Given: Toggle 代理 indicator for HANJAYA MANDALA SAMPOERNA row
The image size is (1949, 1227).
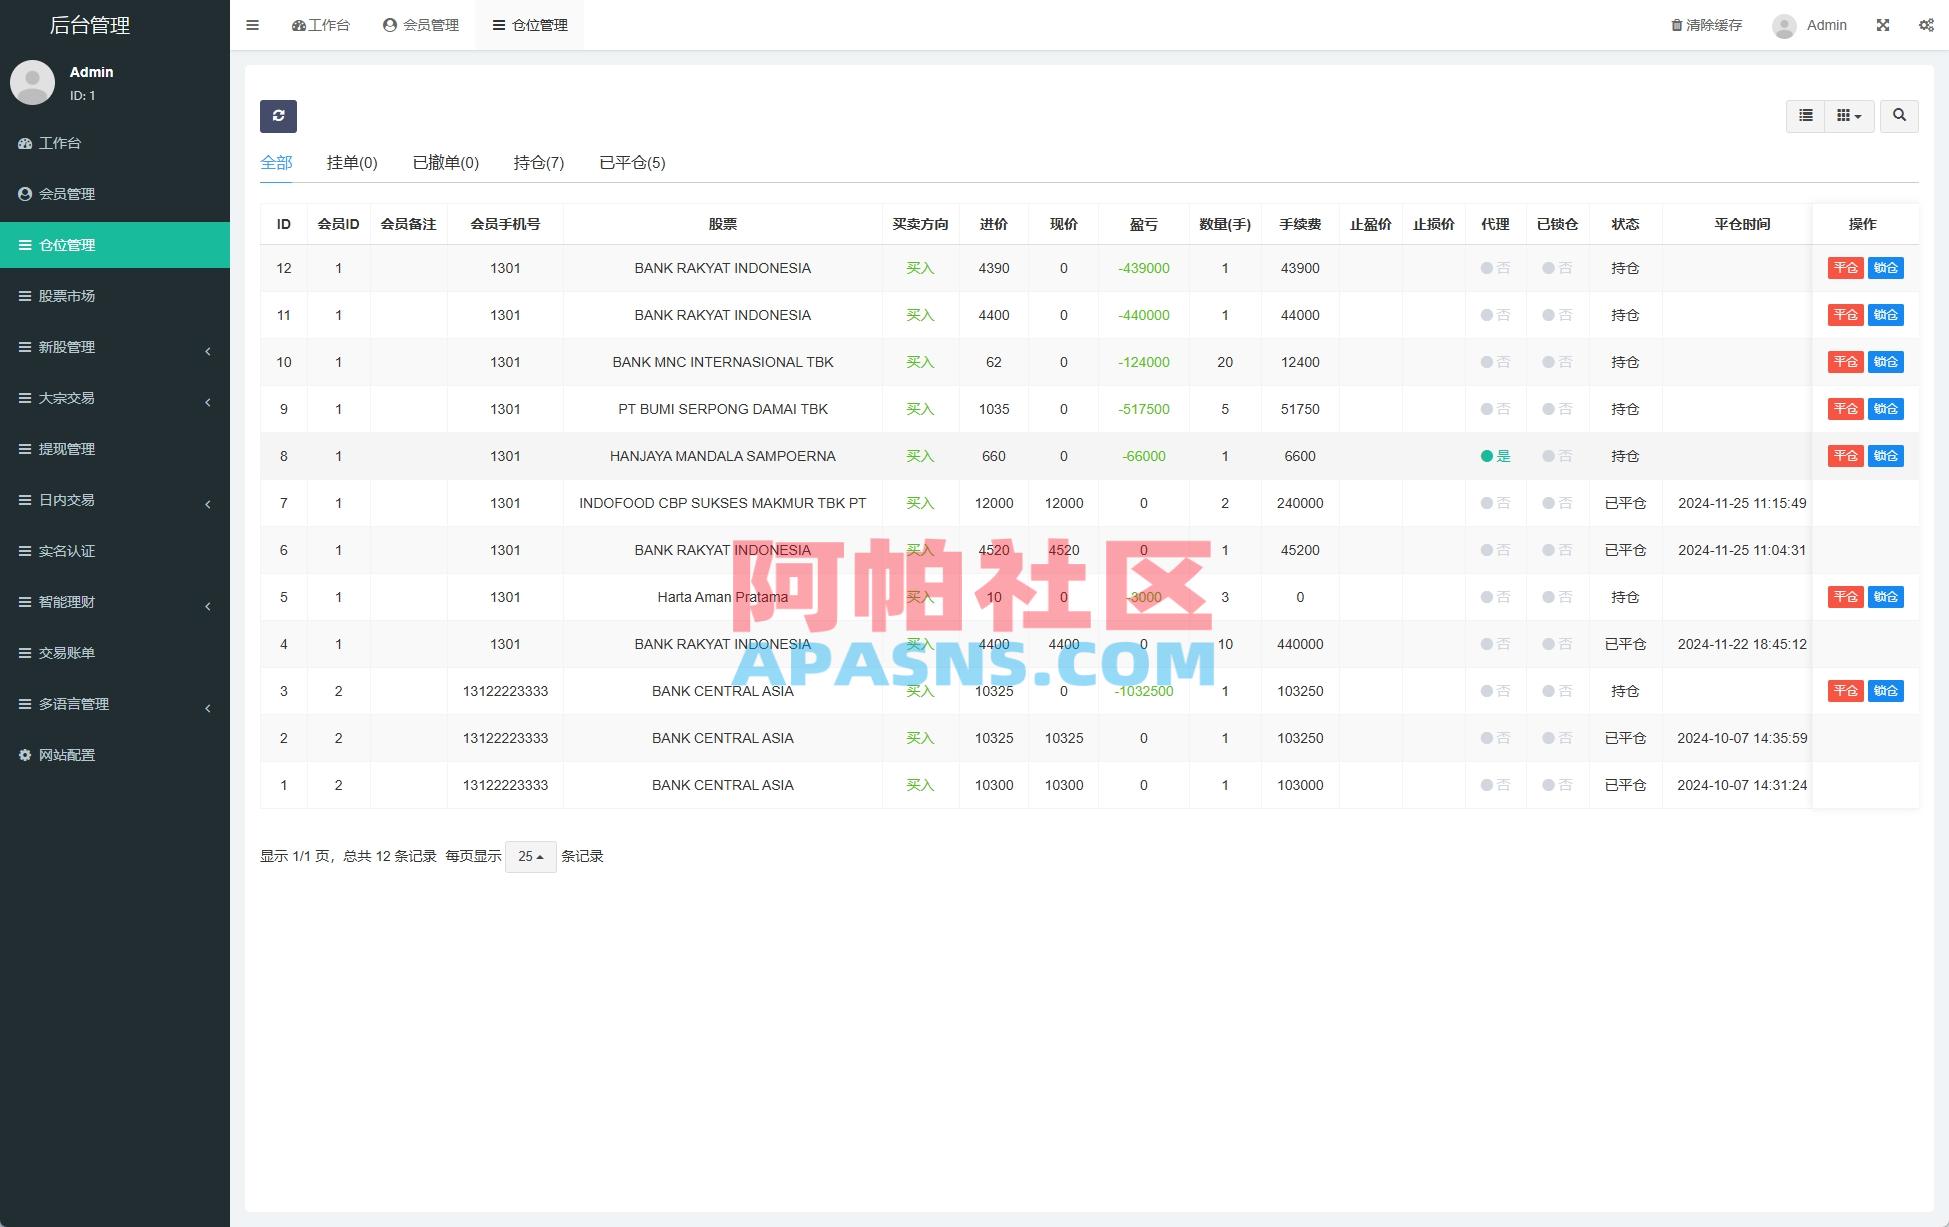Looking at the screenshot, I should [x=1496, y=456].
